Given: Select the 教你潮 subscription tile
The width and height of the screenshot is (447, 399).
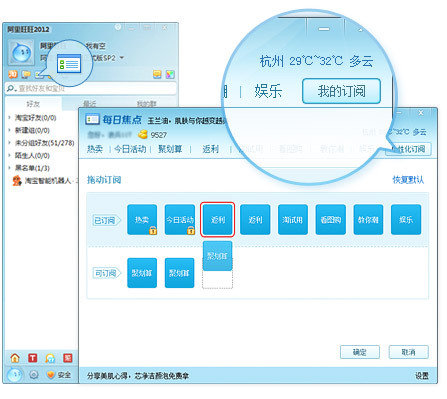Looking at the screenshot, I should point(368,220).
